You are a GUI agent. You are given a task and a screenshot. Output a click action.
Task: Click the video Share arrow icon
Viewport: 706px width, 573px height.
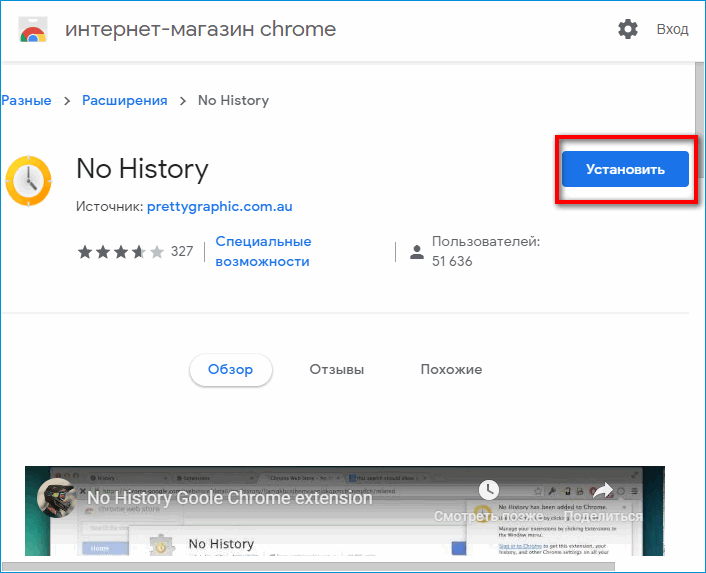[603, 490]
